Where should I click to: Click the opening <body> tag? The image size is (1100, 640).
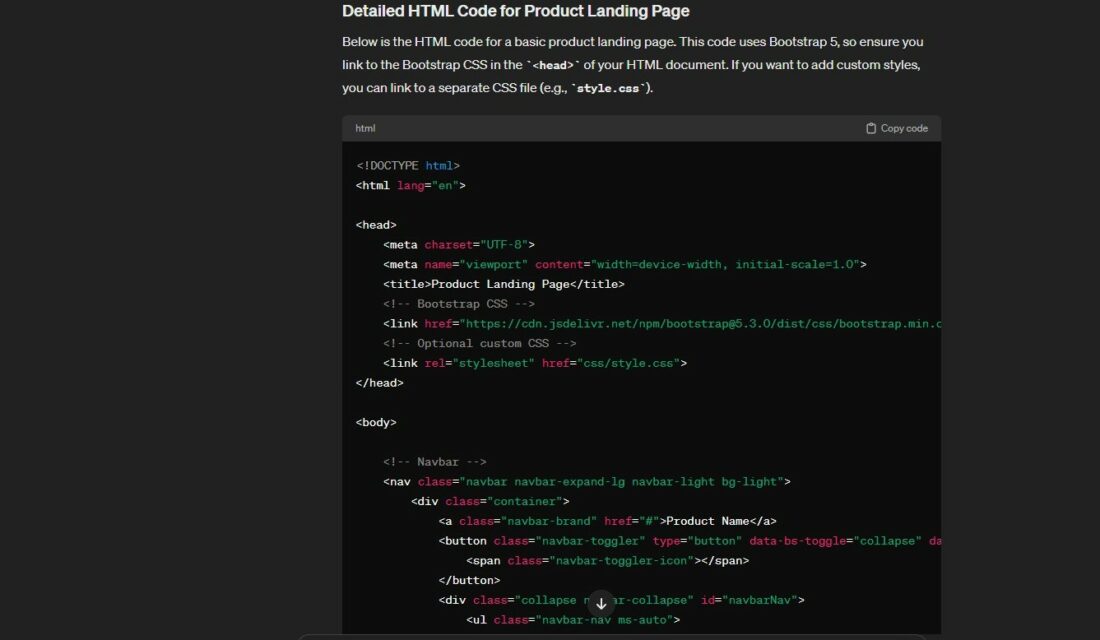point(376,422)
